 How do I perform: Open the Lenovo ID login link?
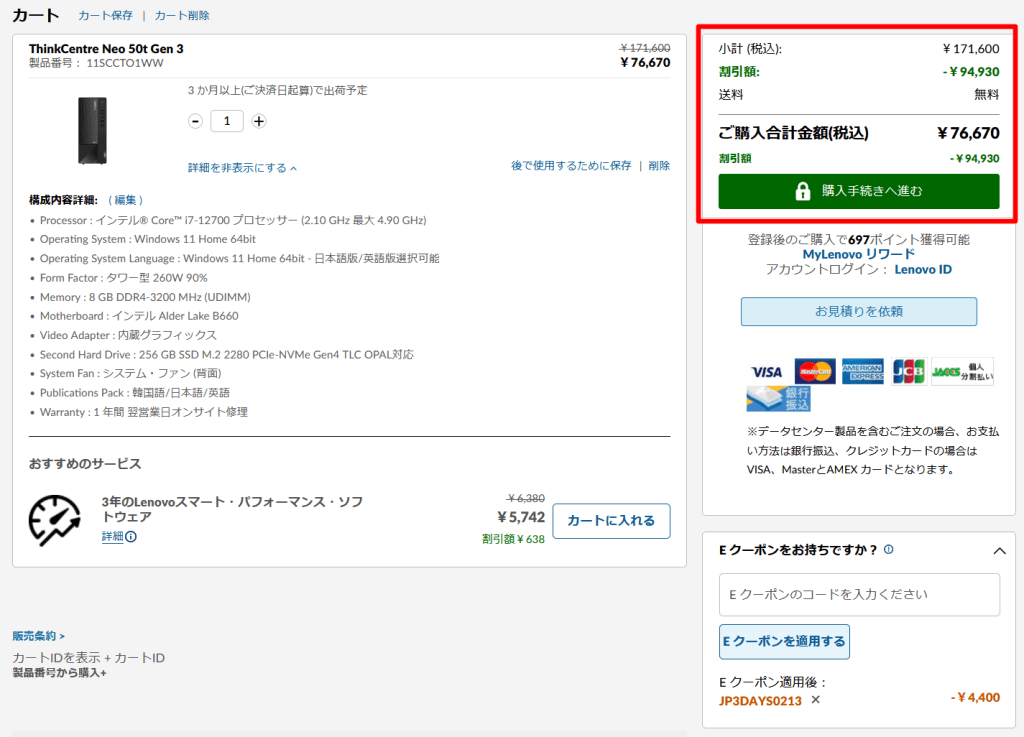click(923, 269)
